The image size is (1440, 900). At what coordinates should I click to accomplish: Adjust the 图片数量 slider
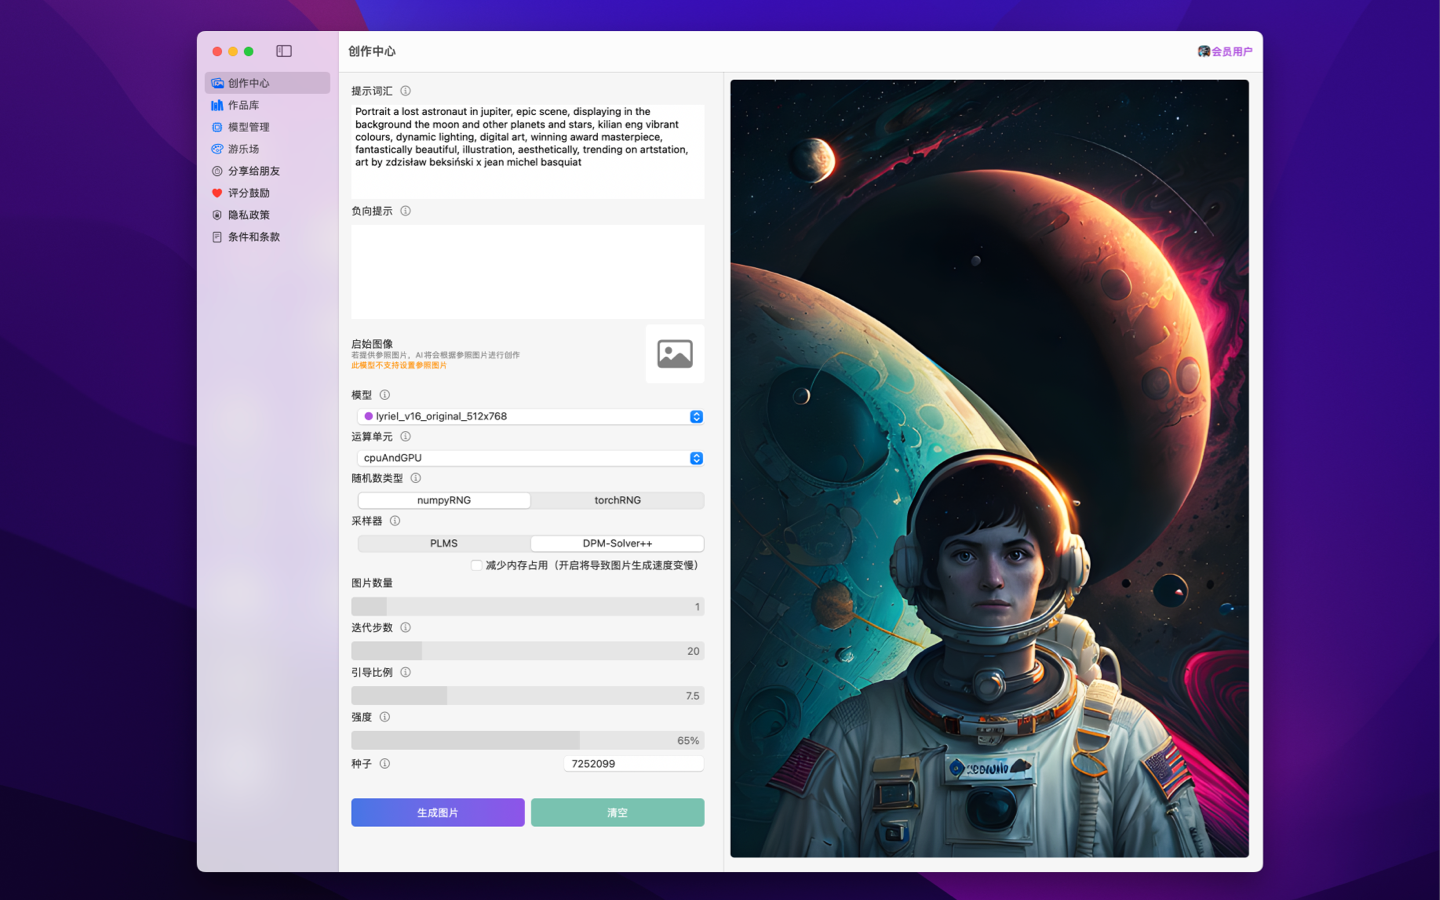point(527,606)
